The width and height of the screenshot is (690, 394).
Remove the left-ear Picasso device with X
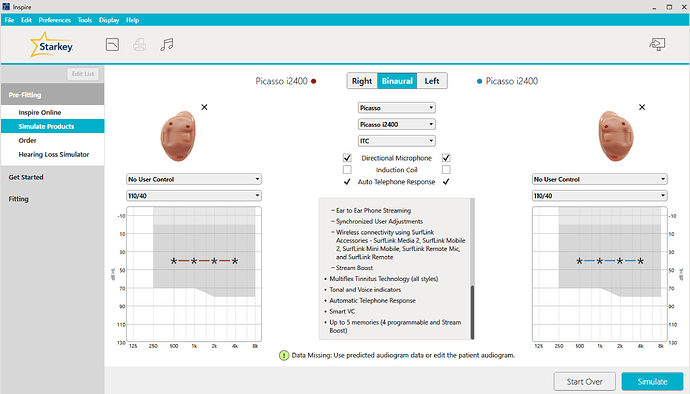click(642, 107)
